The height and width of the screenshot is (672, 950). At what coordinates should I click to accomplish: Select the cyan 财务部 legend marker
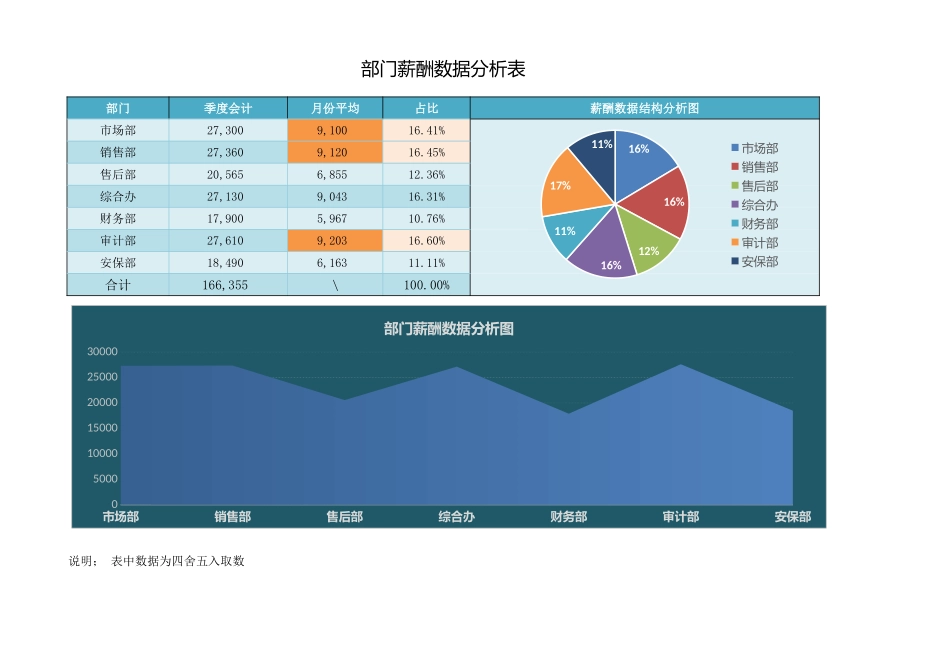(x=733, y=223)
